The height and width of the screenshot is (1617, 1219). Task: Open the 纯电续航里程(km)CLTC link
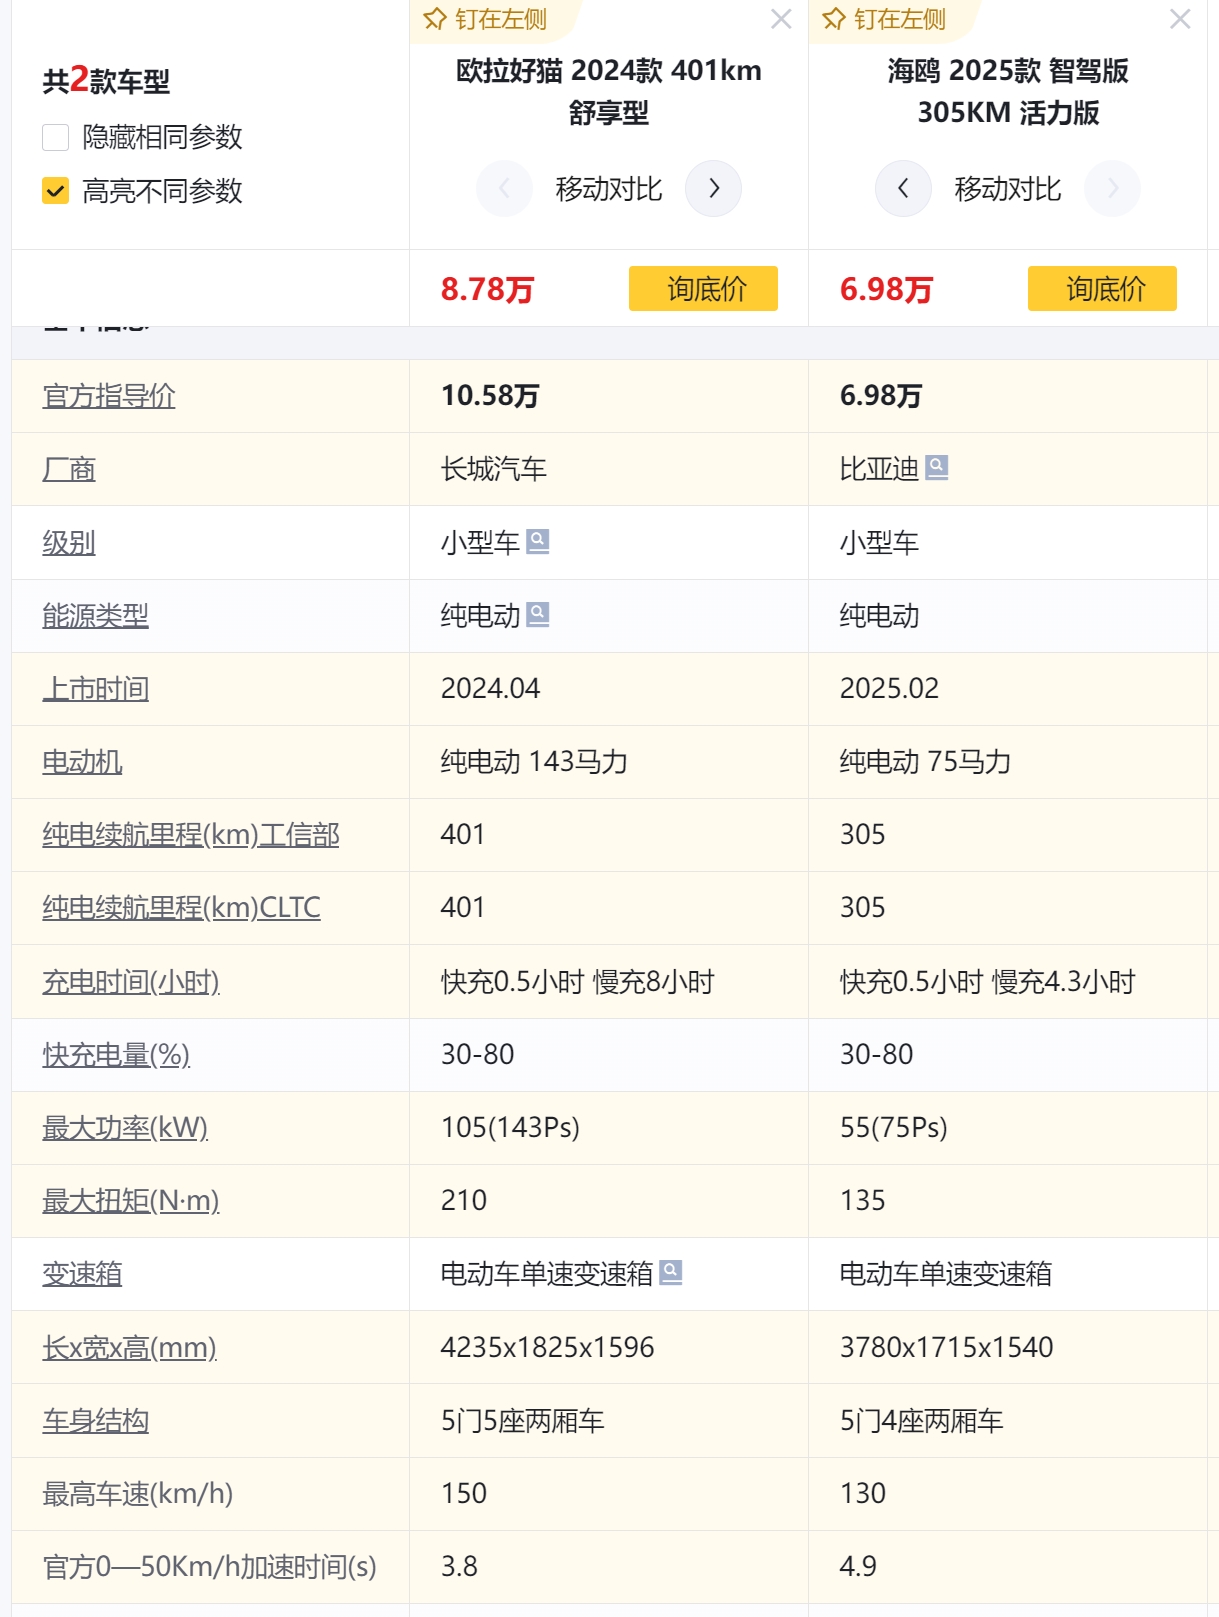(181, 908)
